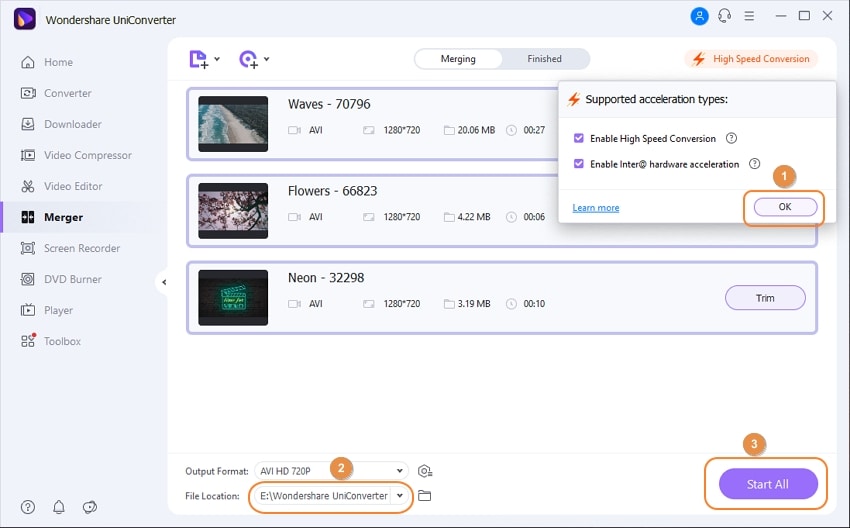The height and width of the screenshot is (528, 850).
Task: Trim the Neon - 32298 video
Action: pos(765,298)
